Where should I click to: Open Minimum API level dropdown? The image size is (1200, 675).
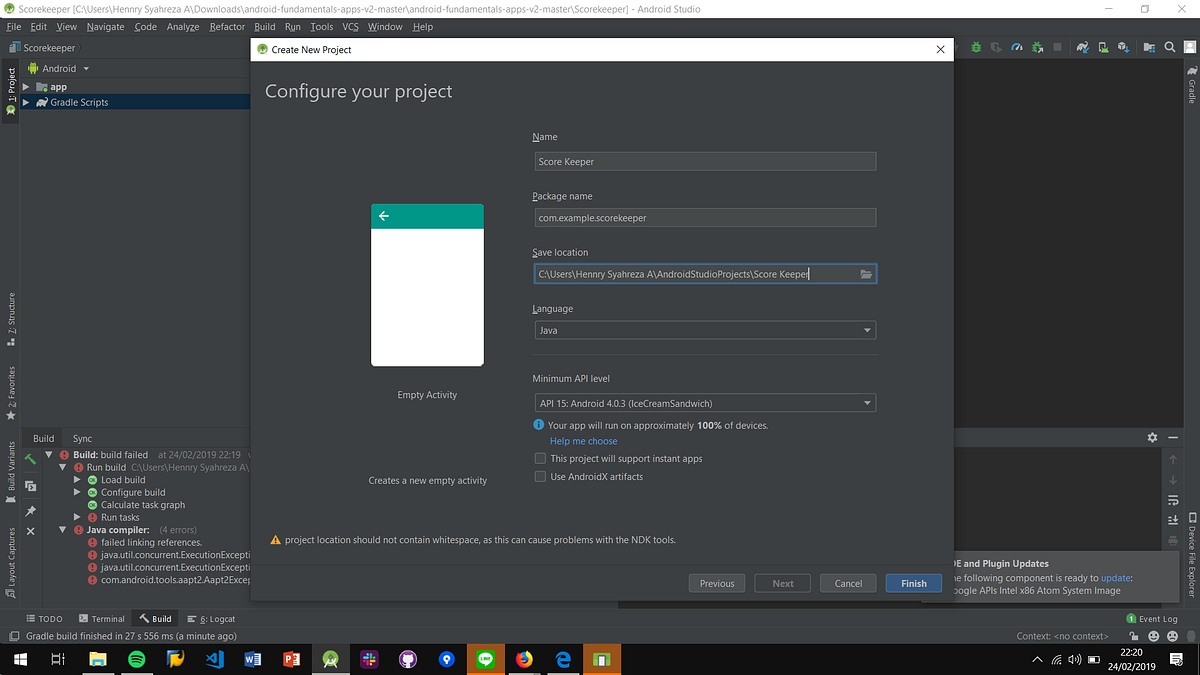pyautogui.click(x=705, y=403)
